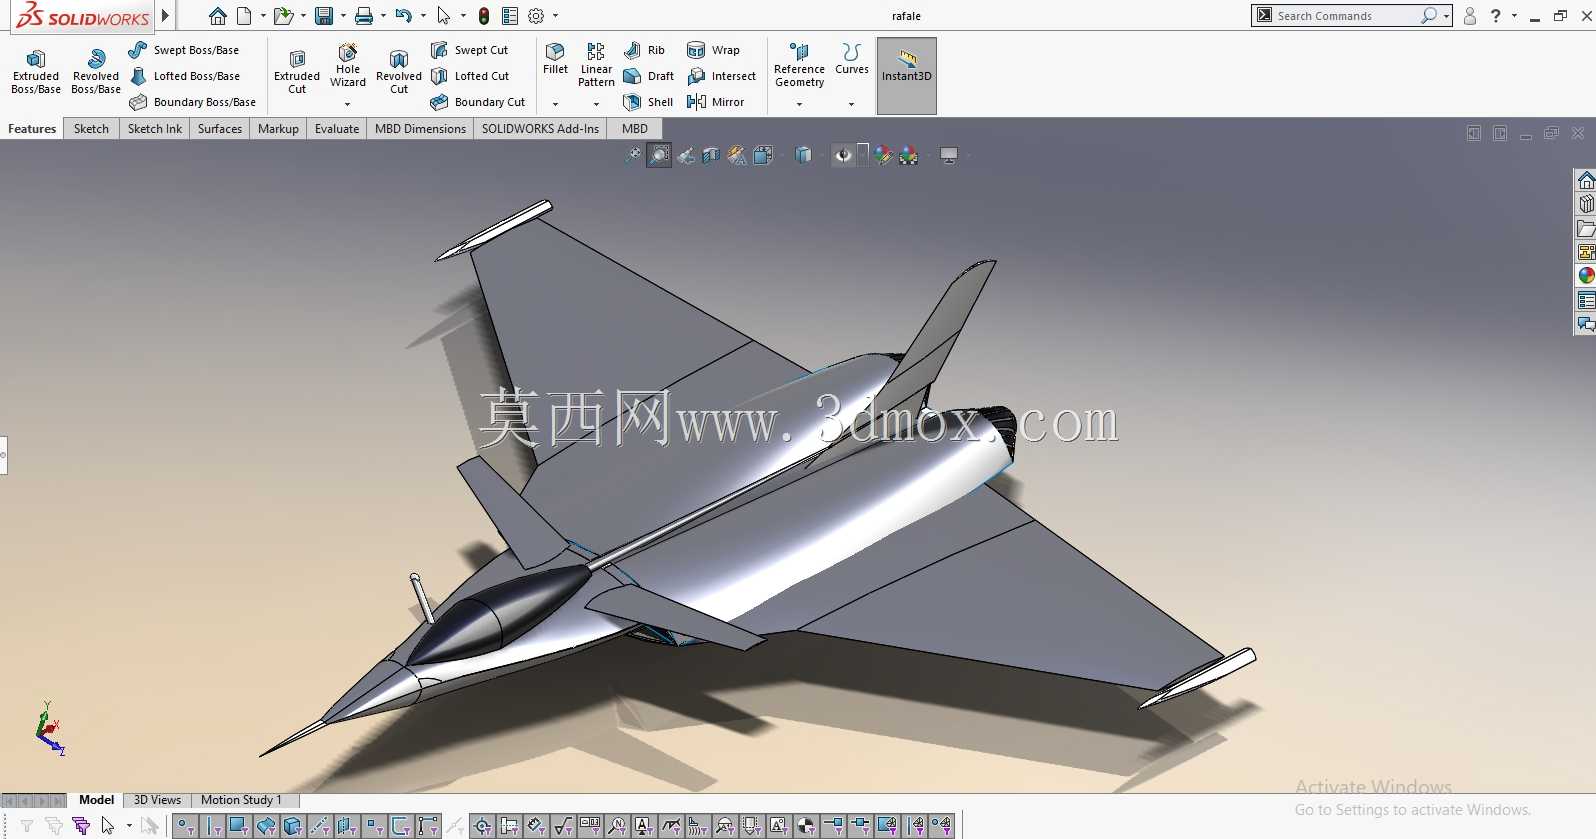
Task: Click the Home icon in title bar
Action: coord(217,16)
